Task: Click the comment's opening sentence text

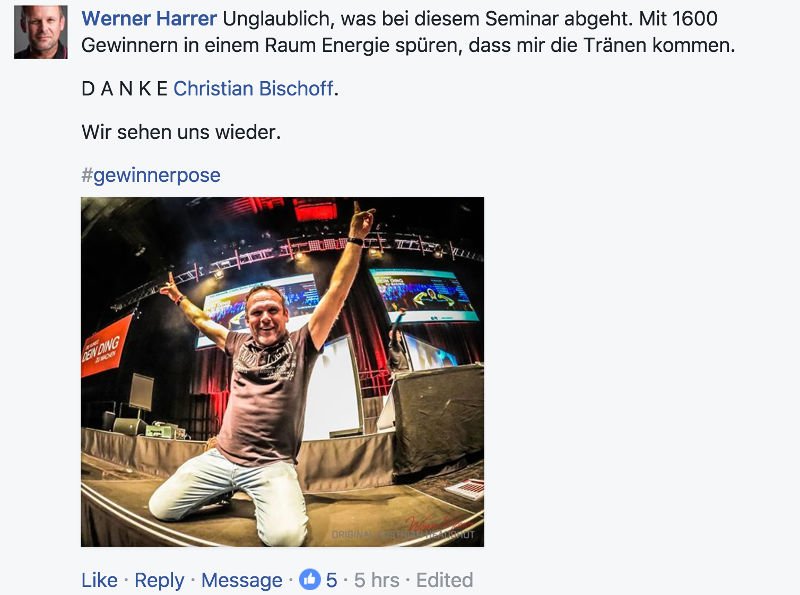Action: pos(428,19)
